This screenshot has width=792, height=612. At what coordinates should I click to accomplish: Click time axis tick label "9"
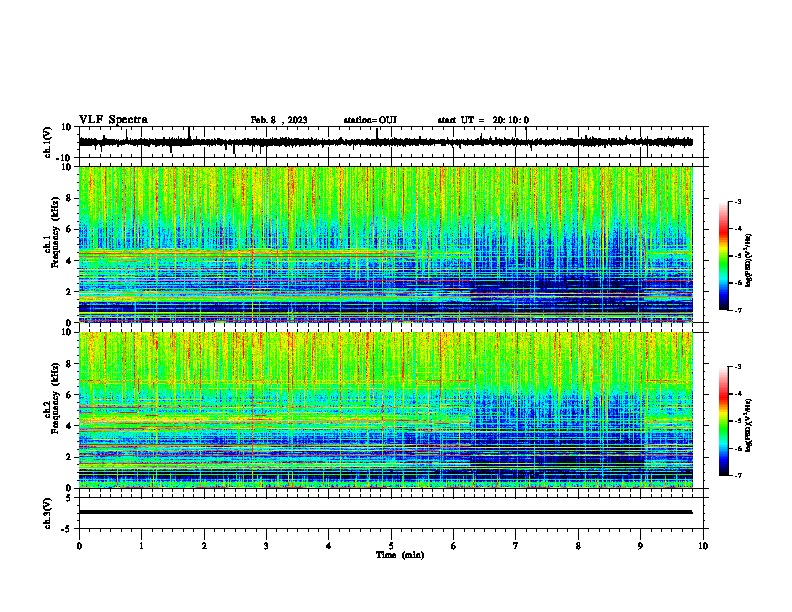click(x=640, y=546)
